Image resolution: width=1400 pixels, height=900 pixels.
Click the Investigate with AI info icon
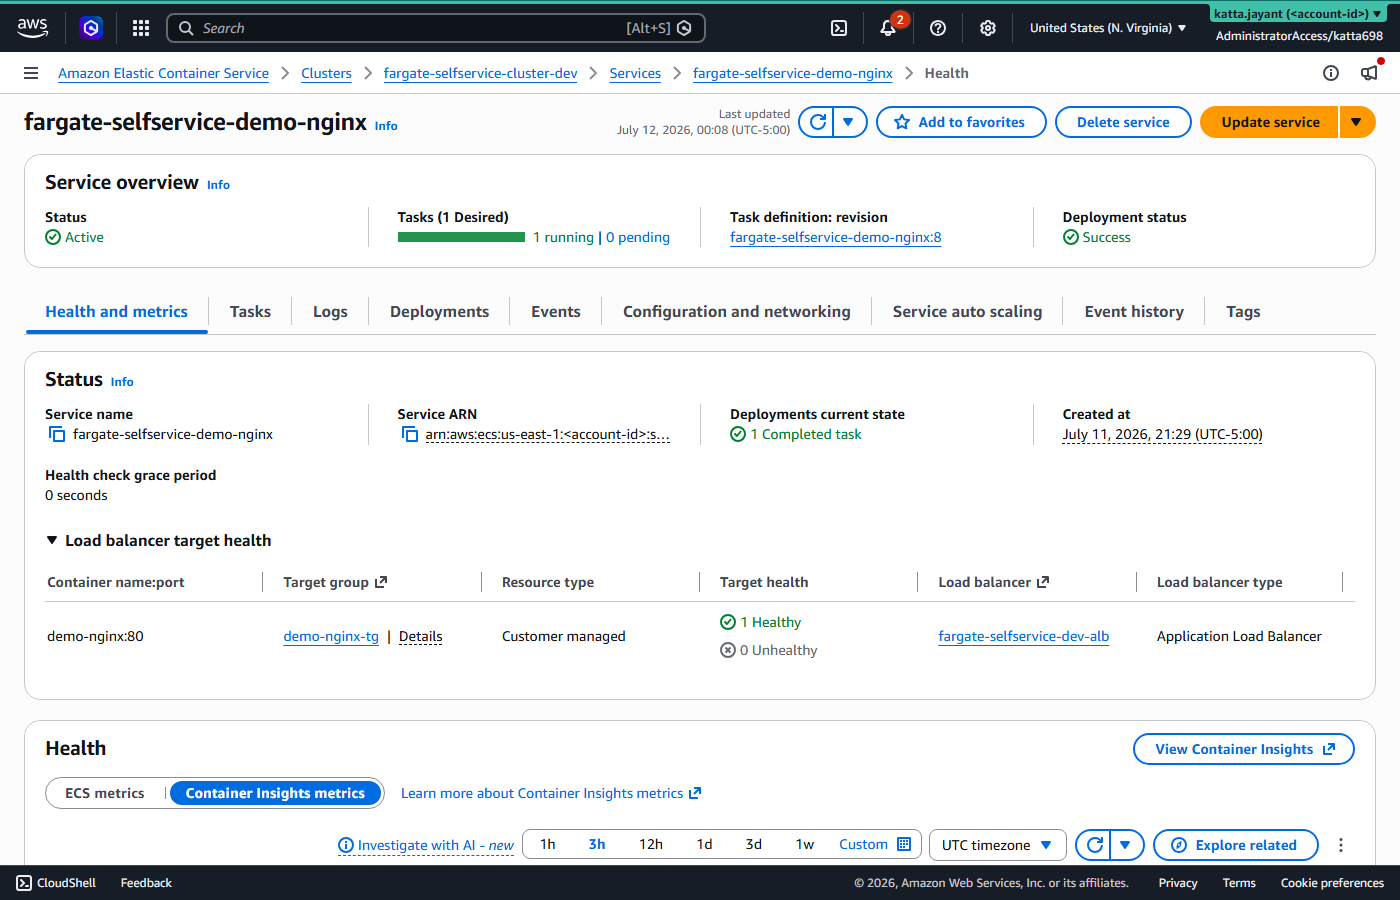tap(346, 845)
